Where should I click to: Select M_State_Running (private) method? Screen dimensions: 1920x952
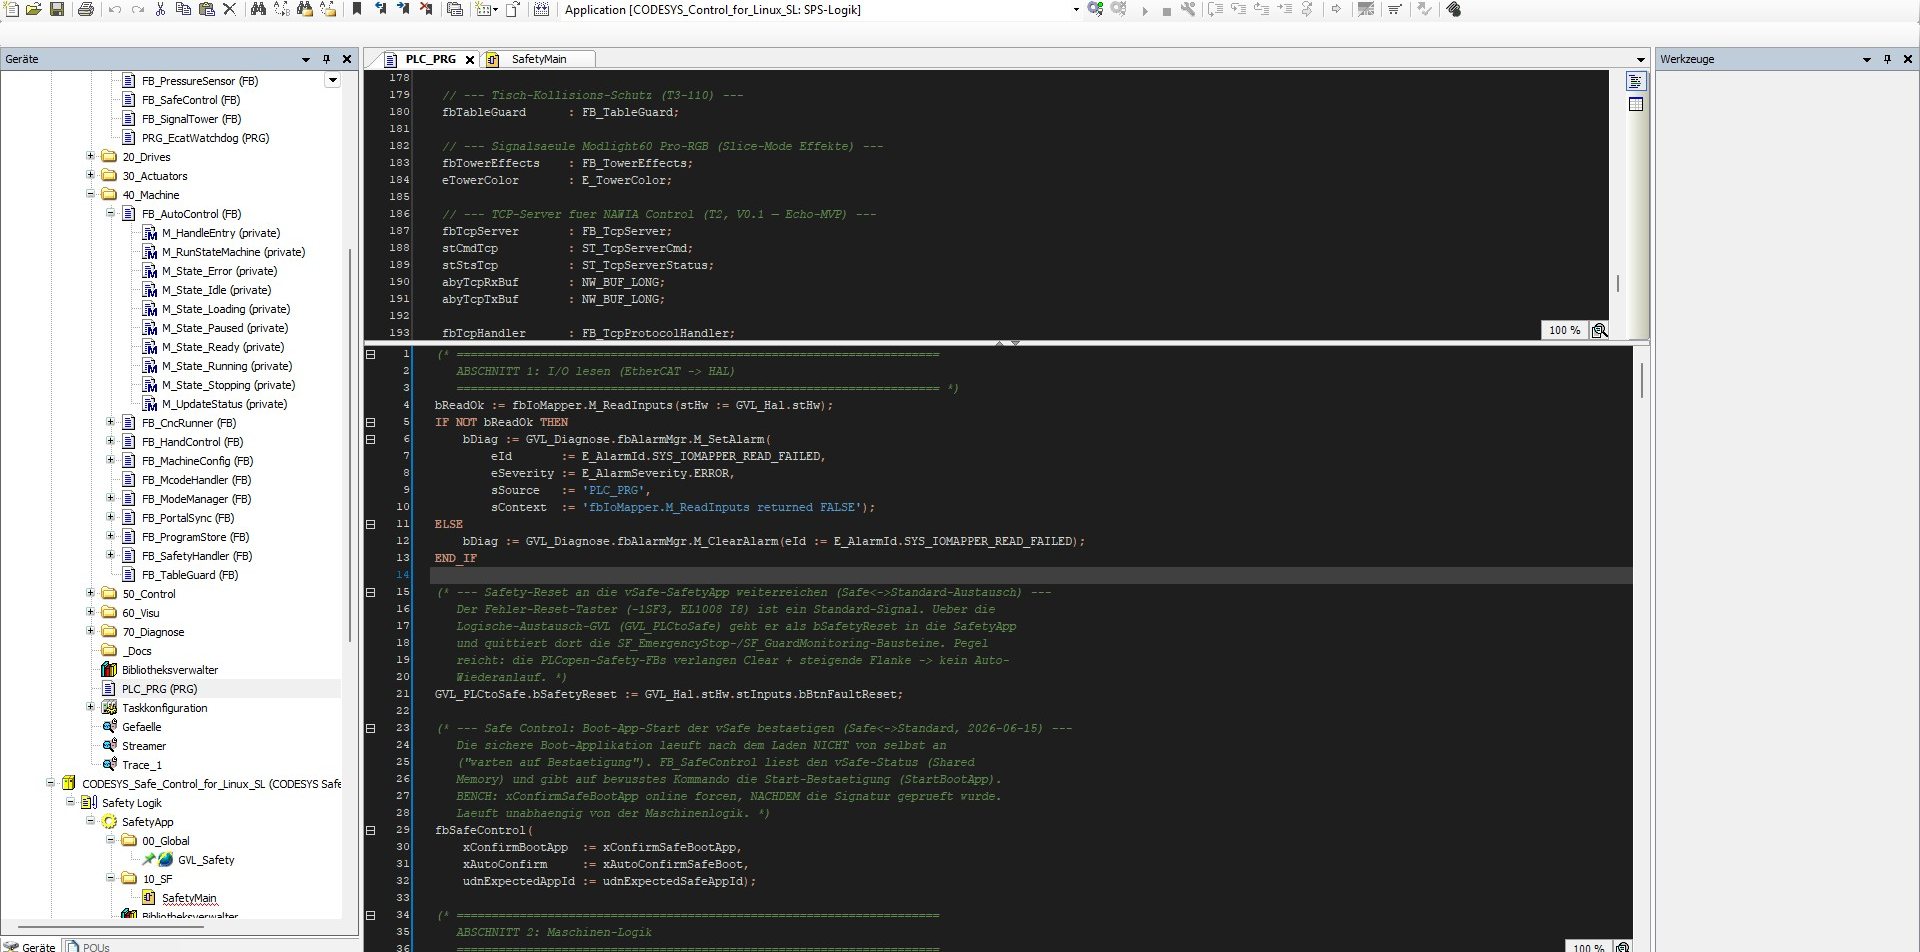[x=227, y=366]
